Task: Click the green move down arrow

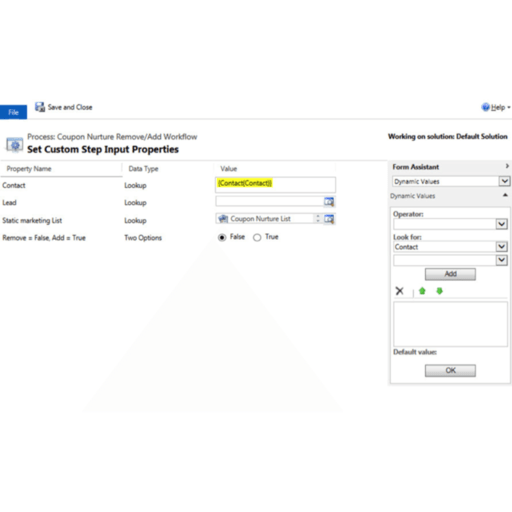Action: [x=439, y=291]
